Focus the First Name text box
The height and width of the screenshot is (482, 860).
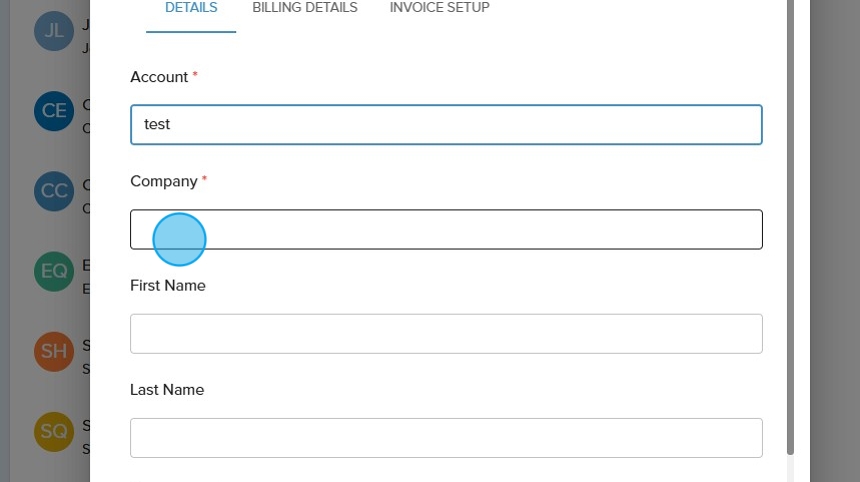pyautogui.click(x=446, y=334)
